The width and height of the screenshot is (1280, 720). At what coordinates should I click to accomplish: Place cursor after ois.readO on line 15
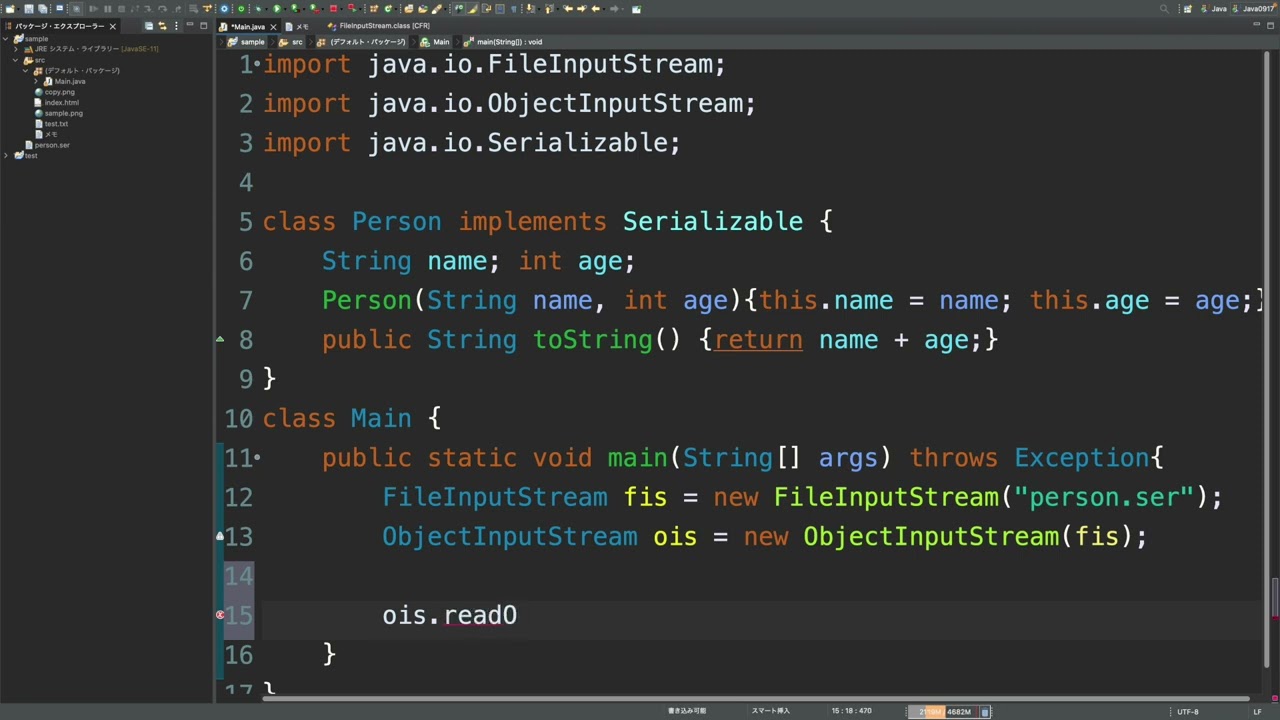pyautogui.click(x=518, y=615)
